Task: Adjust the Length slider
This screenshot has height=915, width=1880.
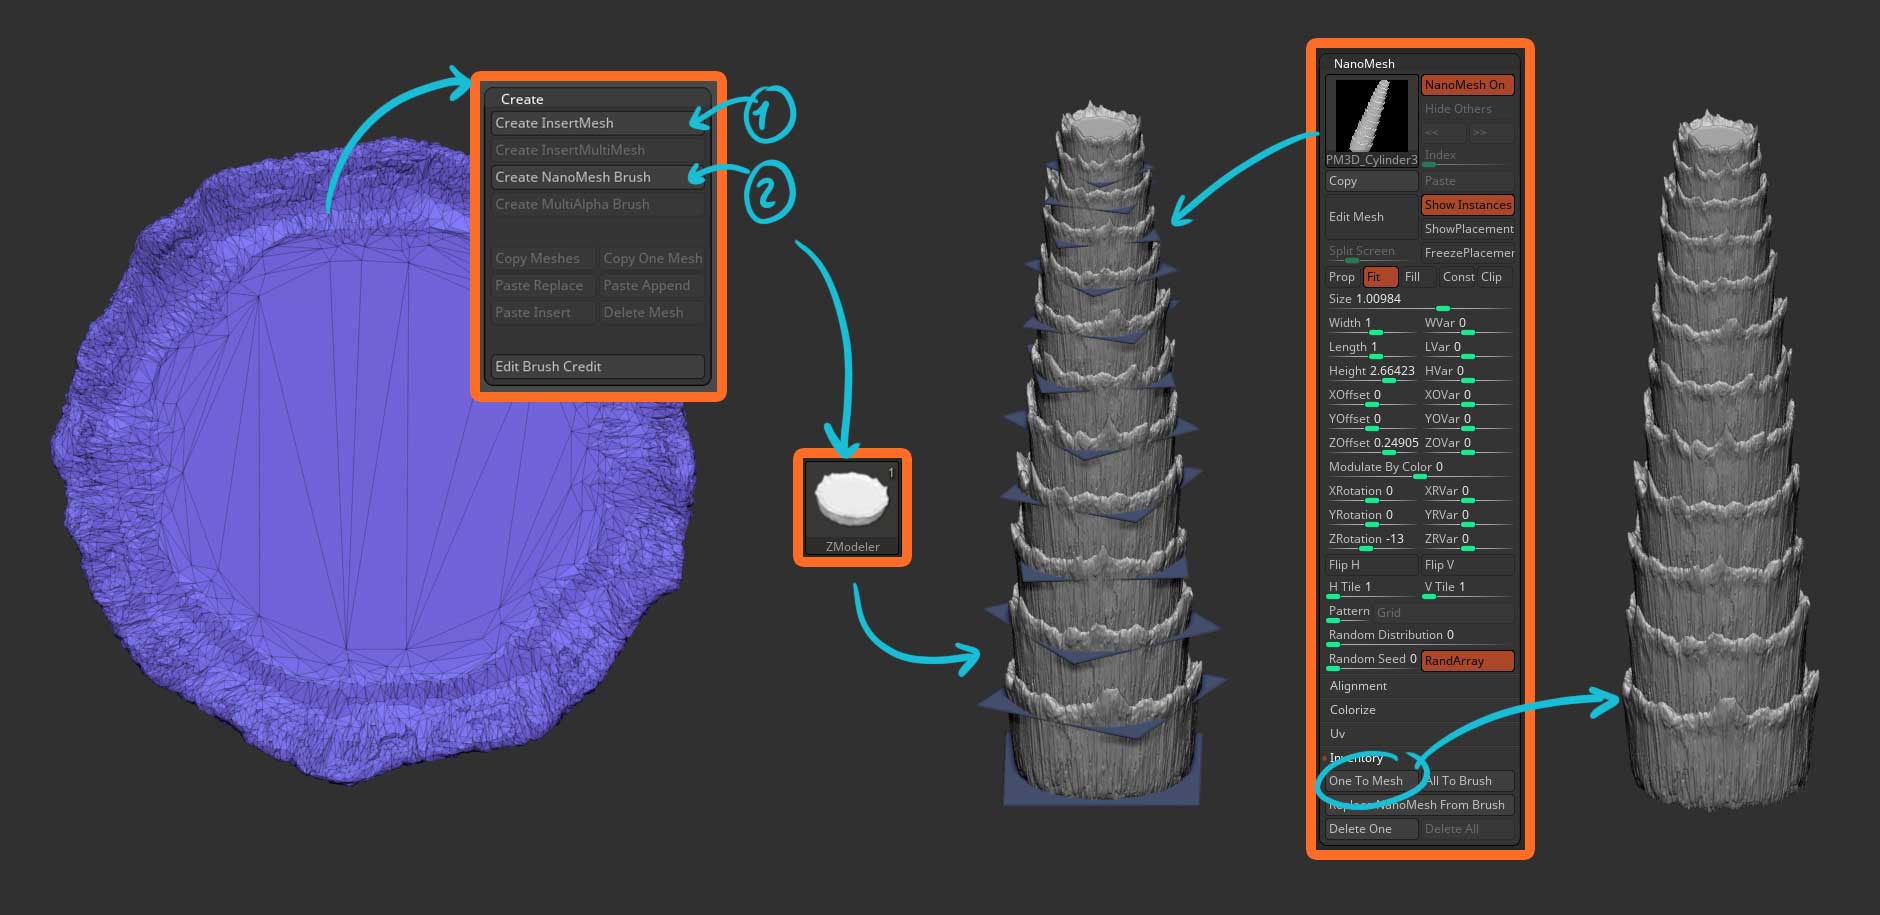Action: coord(1371,349)
